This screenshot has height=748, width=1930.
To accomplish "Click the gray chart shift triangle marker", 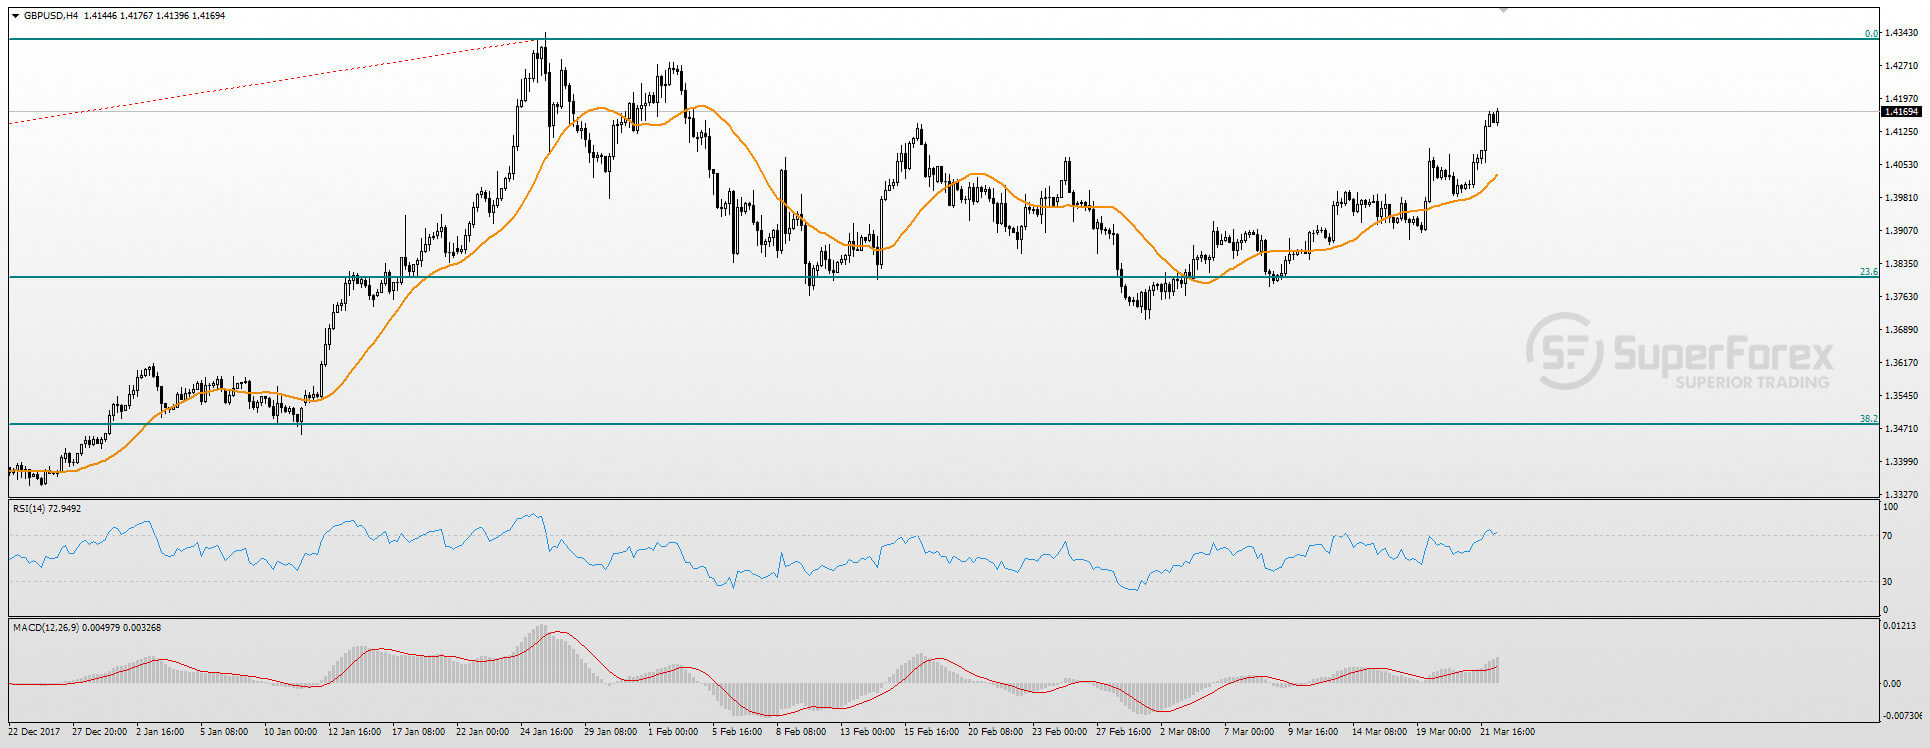I will tap(1503, 10).
